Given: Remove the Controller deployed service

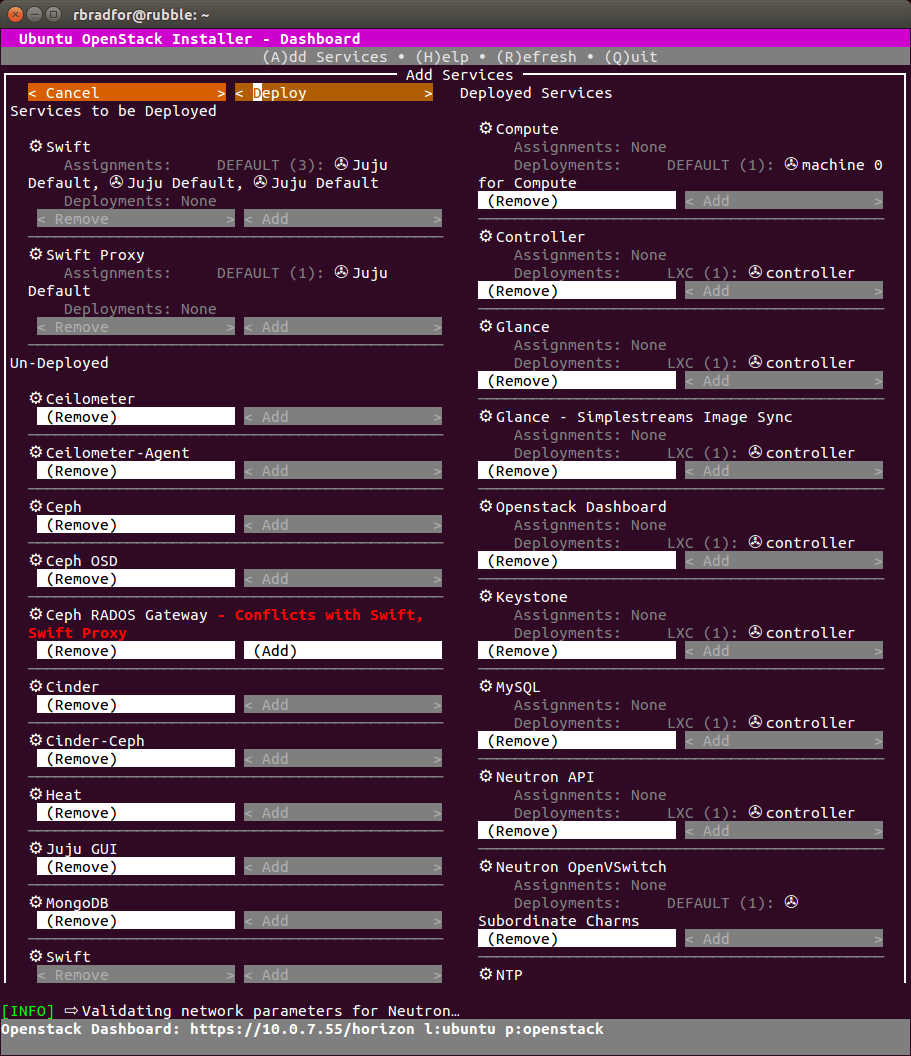Looking at the screenshot, I should pyautogui.click(x=576, y=291).
